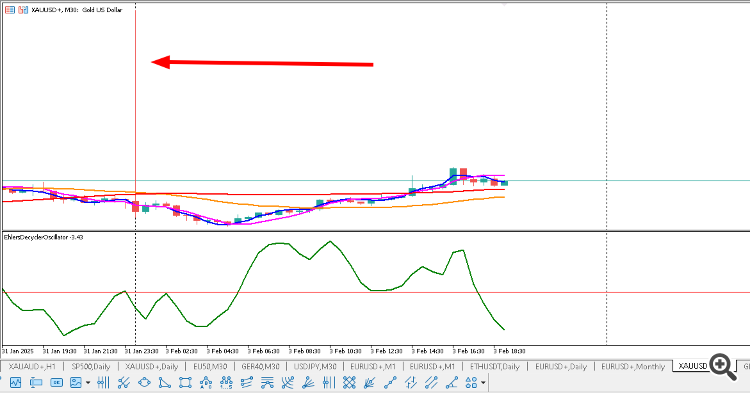Click the shapes group icon before last arrow
The width and height of the screenshot is (750, 393).
pos(471,382)
